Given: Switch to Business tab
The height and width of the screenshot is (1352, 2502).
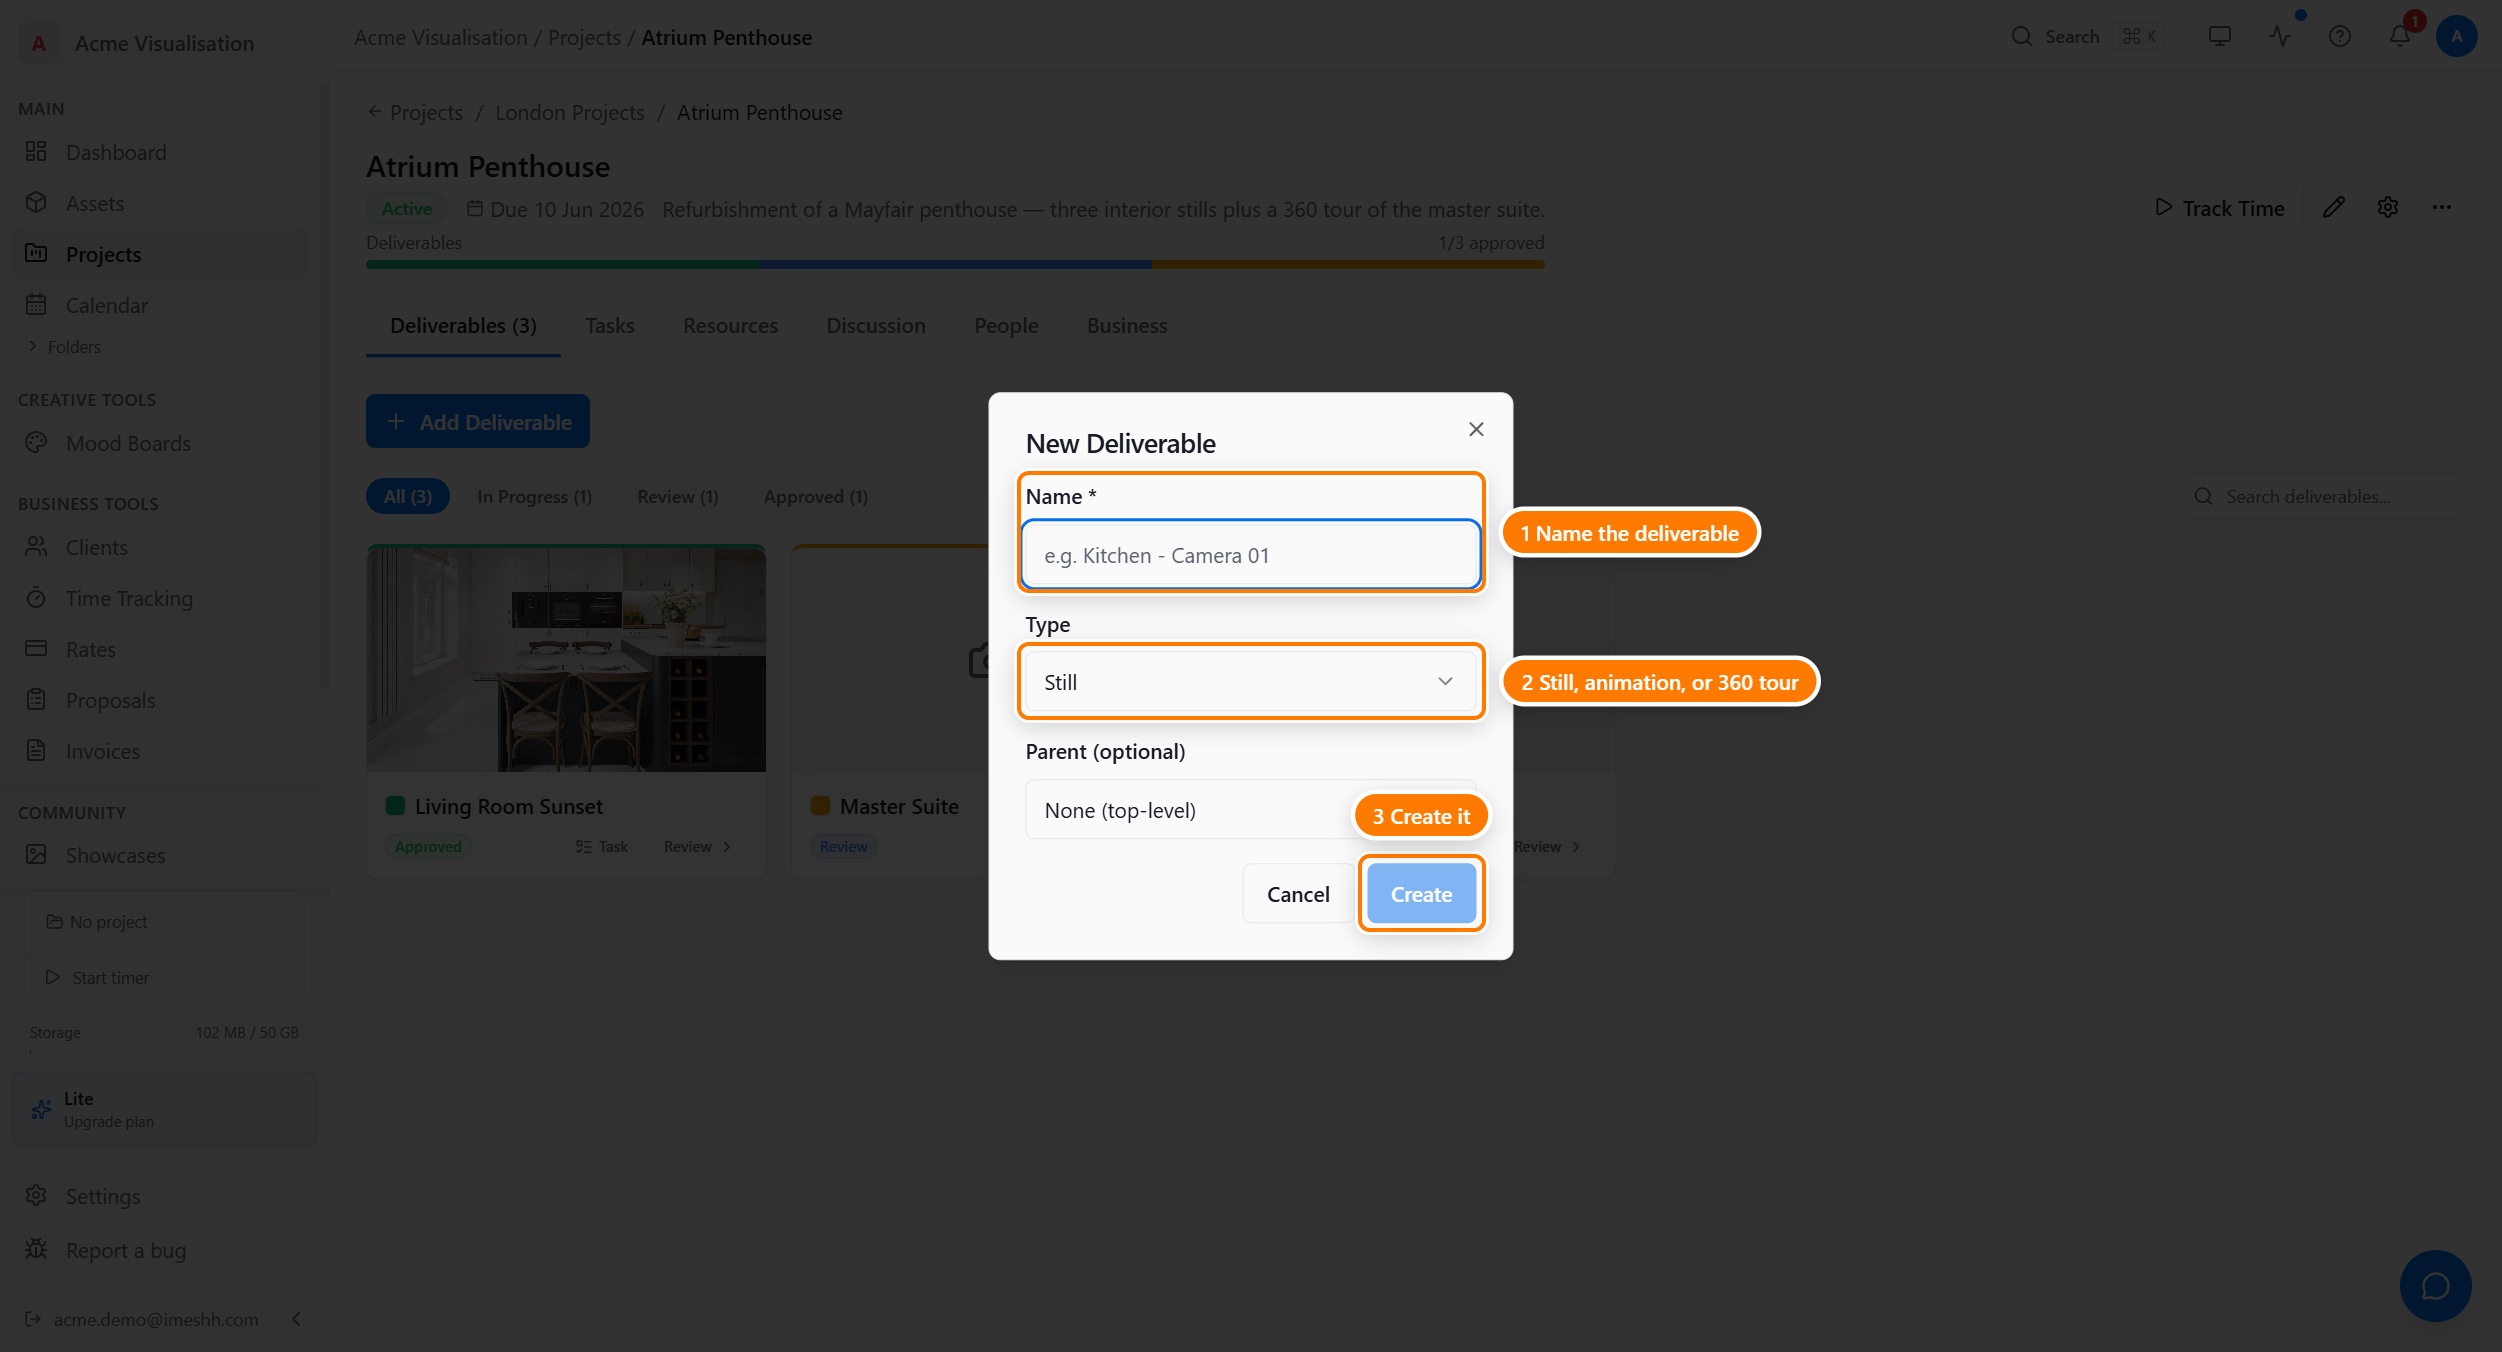Looking at the screenshot, I should [x=1127, y=325].
